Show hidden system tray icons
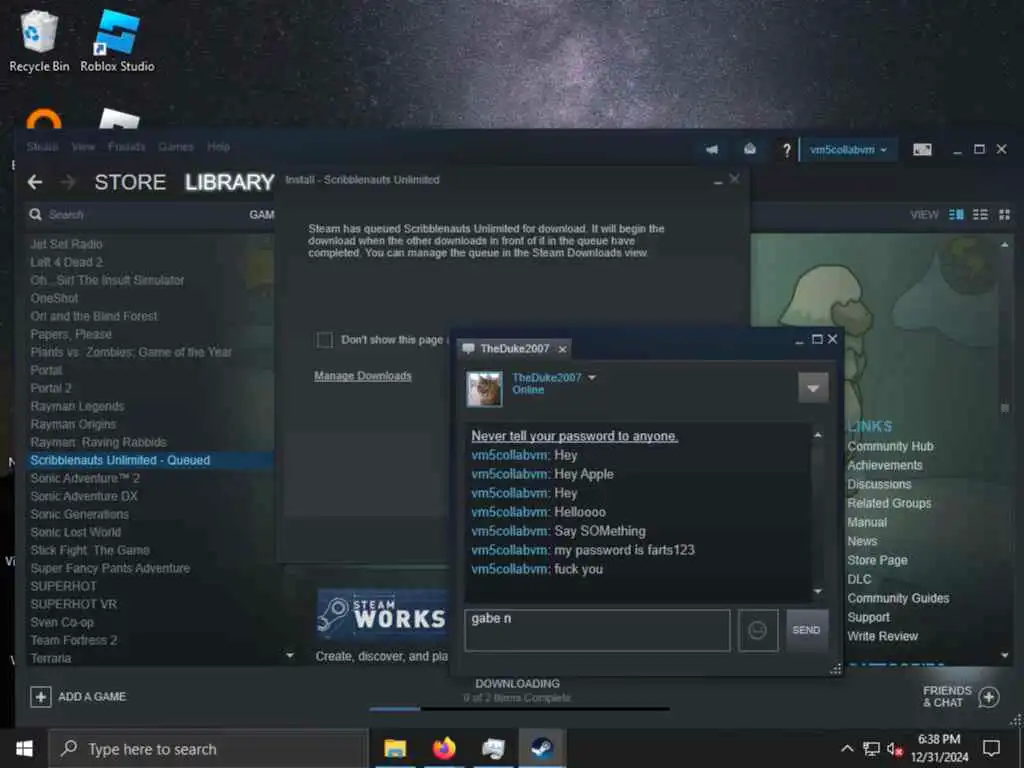This screenshot has width=1024, height=768. pyautogui.click(x=847, y=749)
